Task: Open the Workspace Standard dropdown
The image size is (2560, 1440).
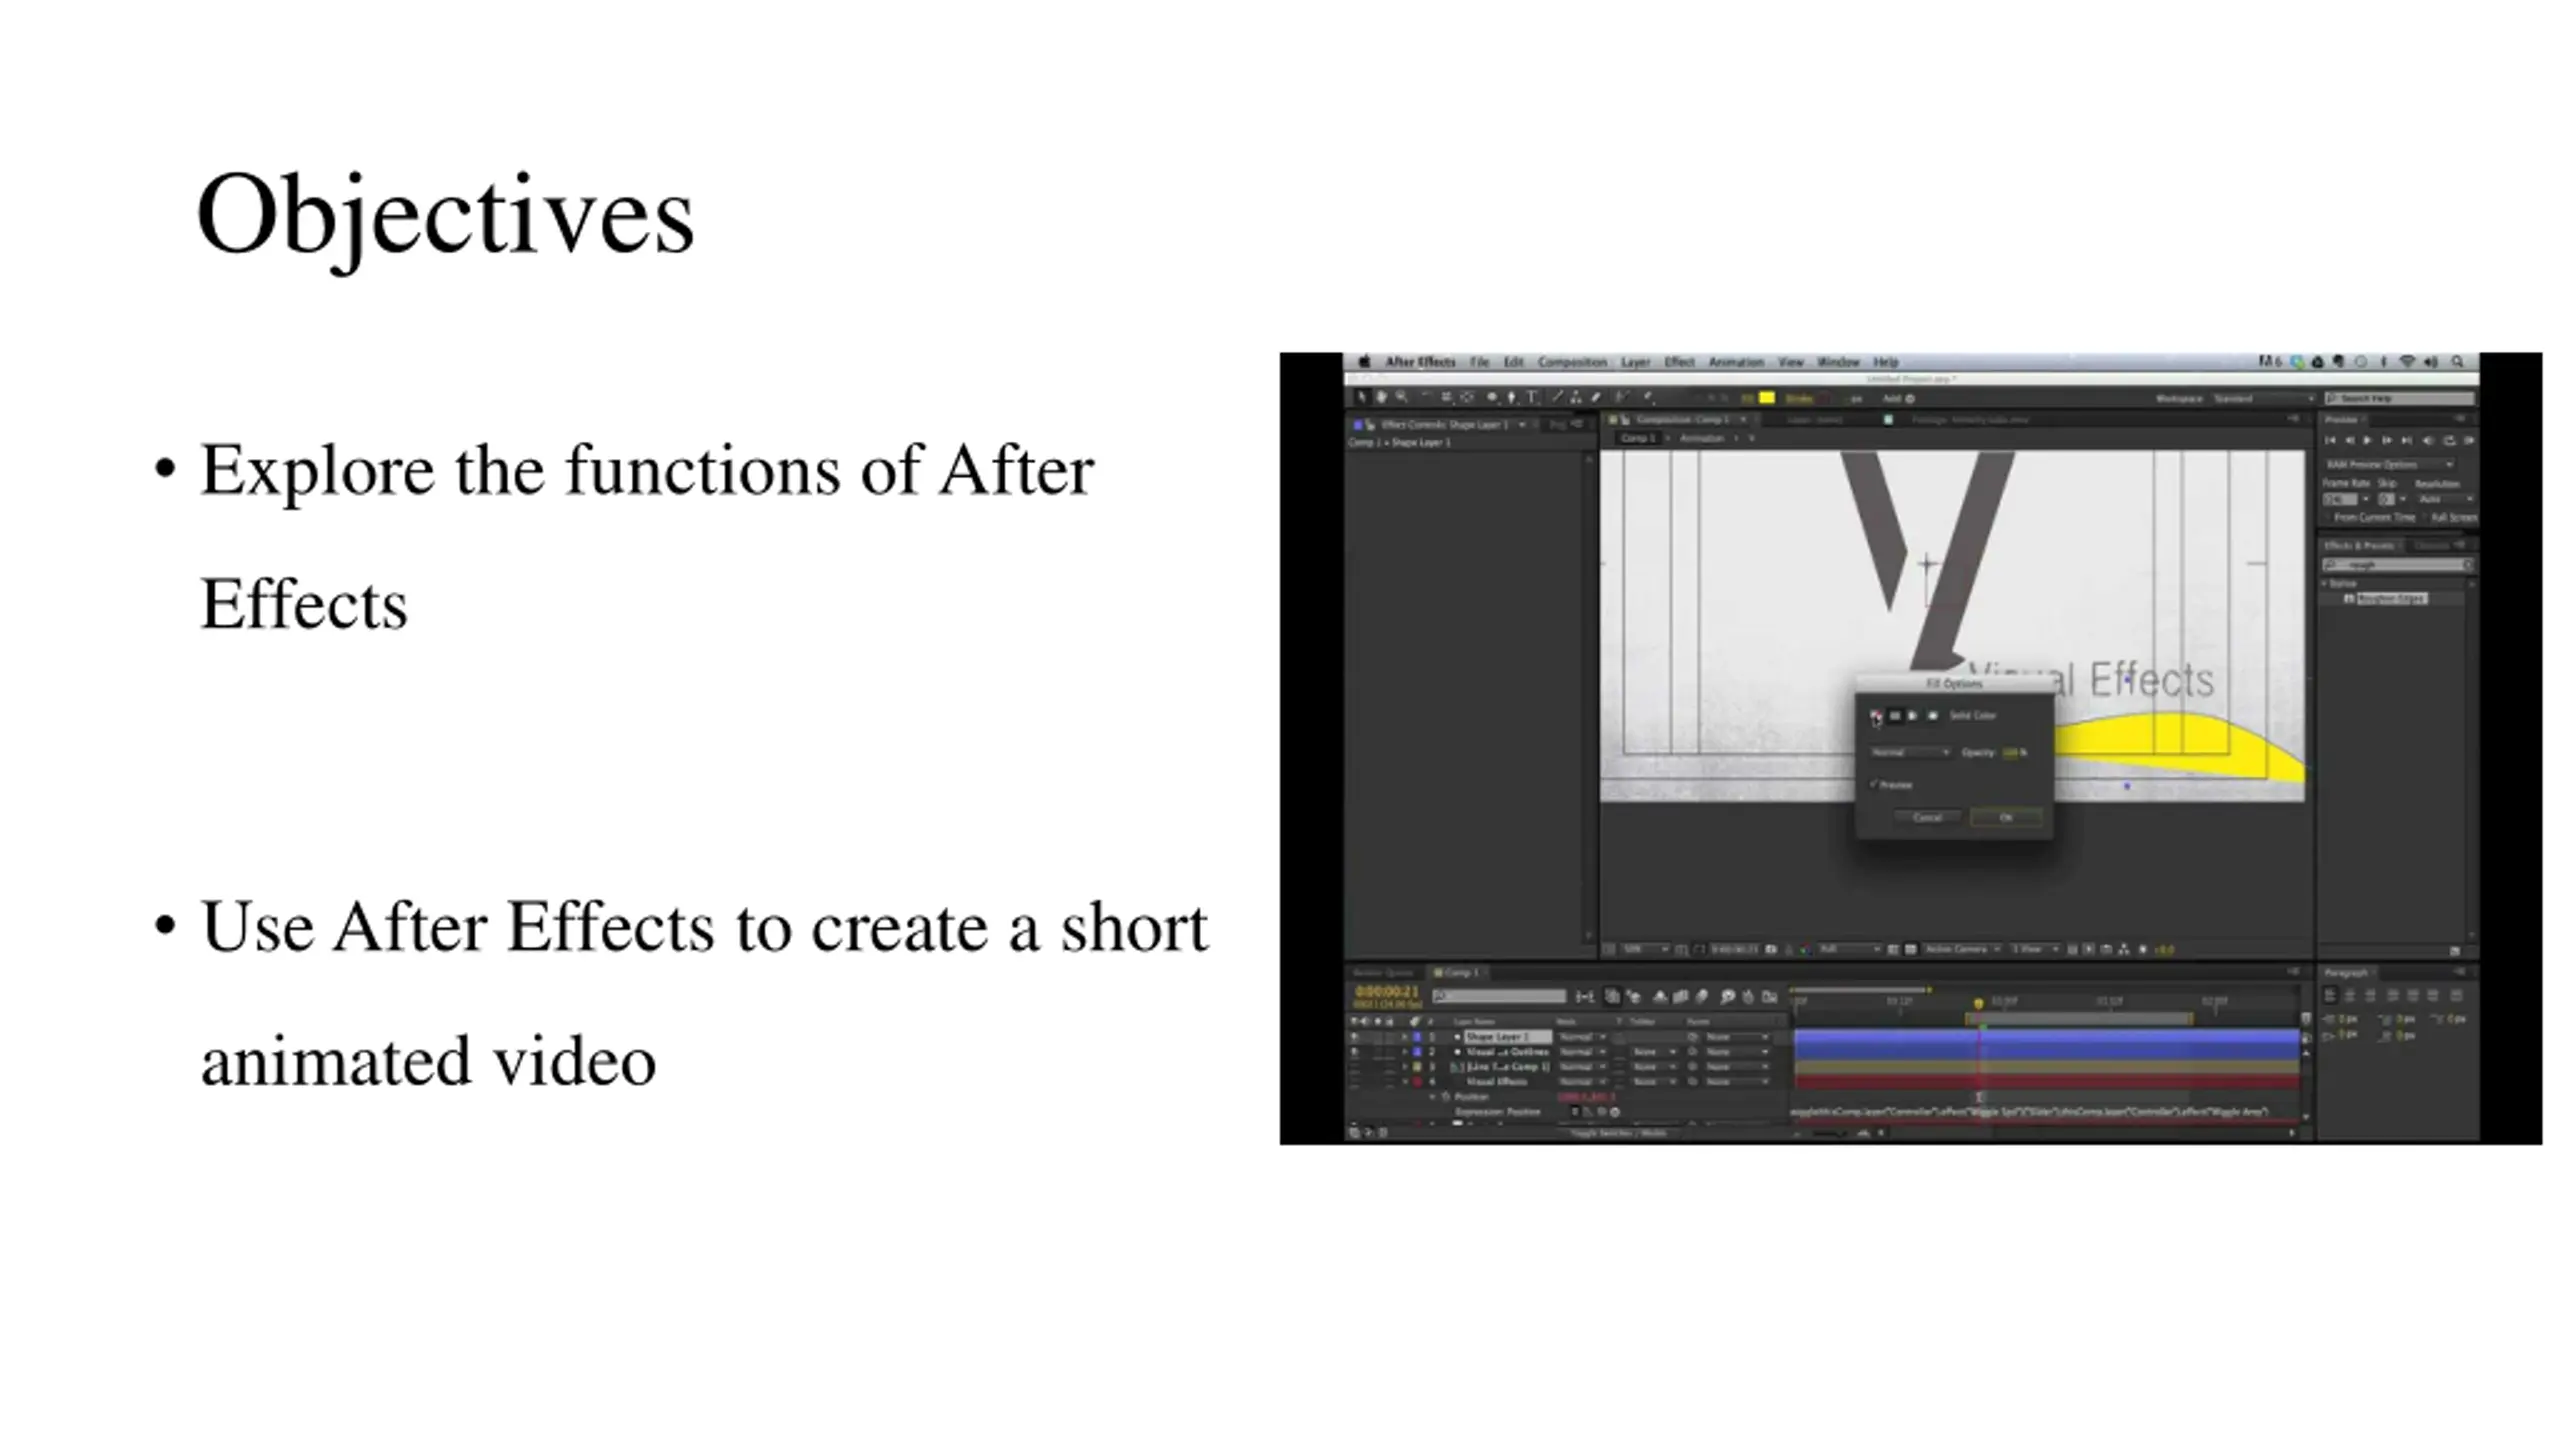Action: (x=2264, y=398)
